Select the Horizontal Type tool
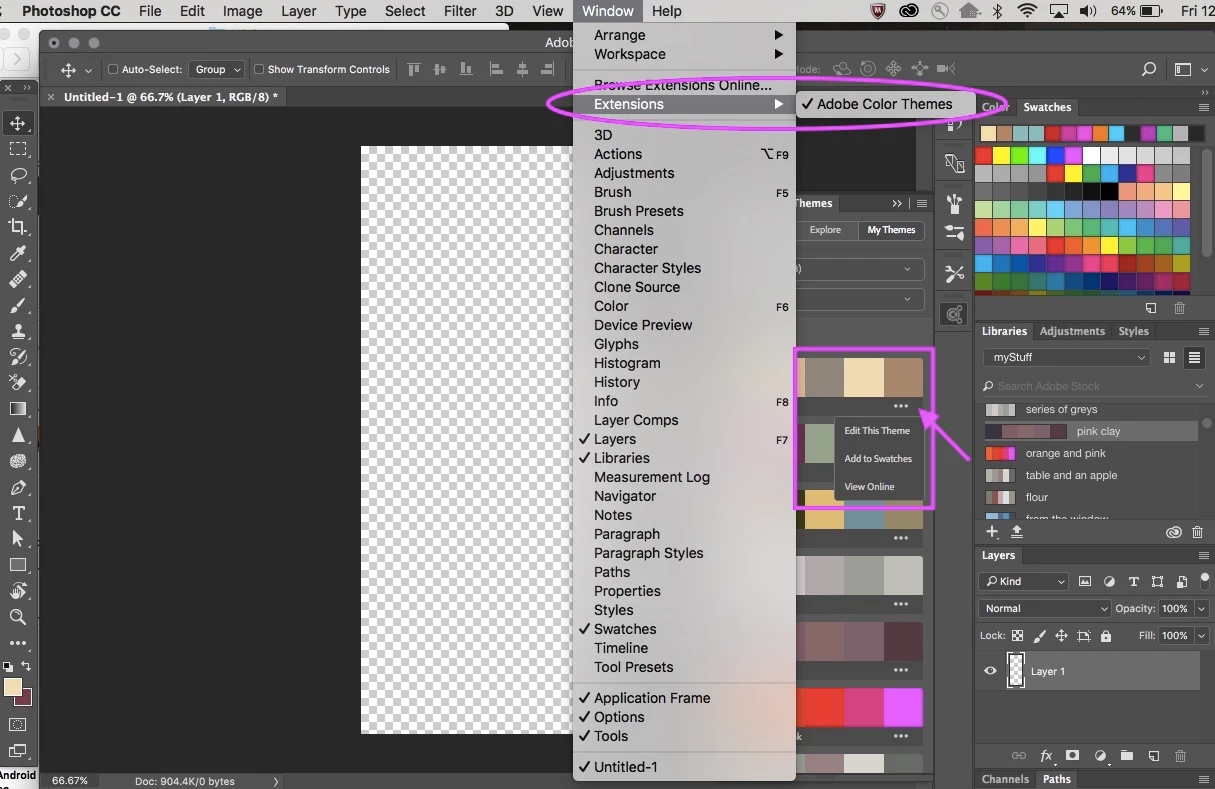 click(x=18, y=513)
